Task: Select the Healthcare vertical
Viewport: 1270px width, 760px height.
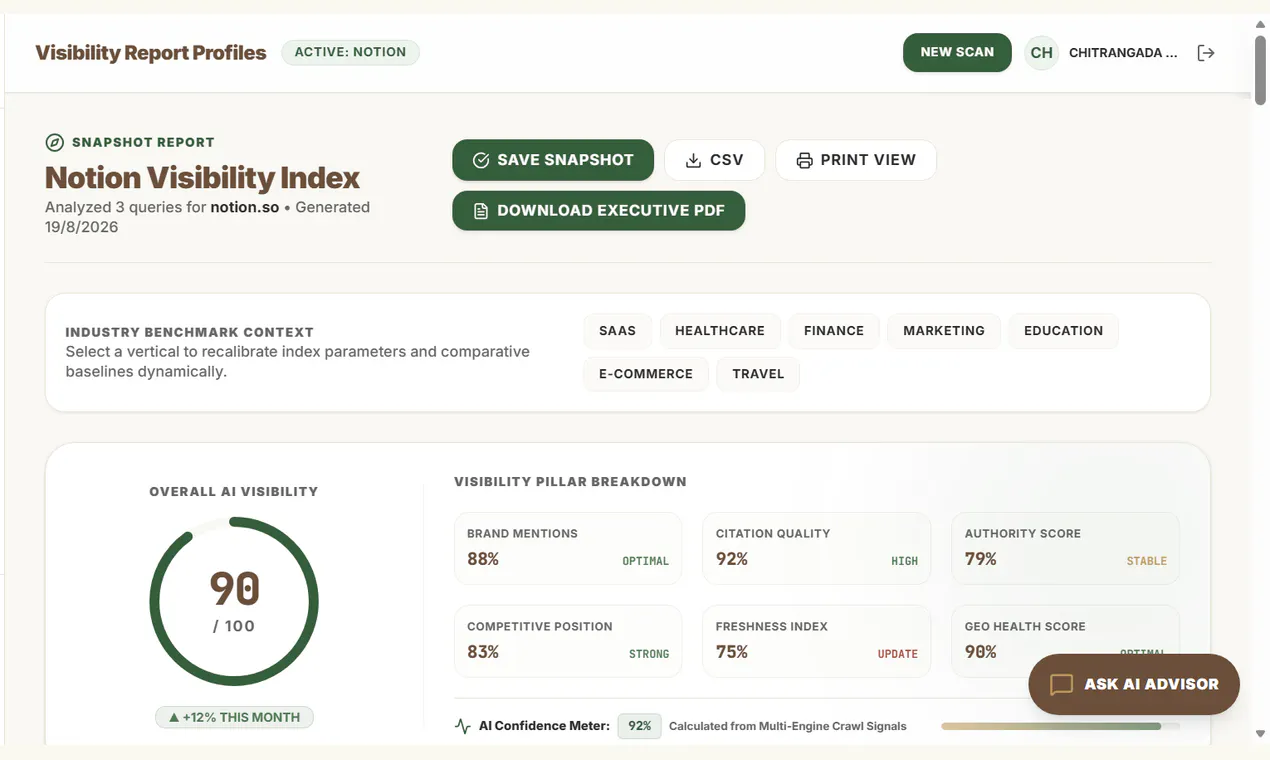Action: 720,331
